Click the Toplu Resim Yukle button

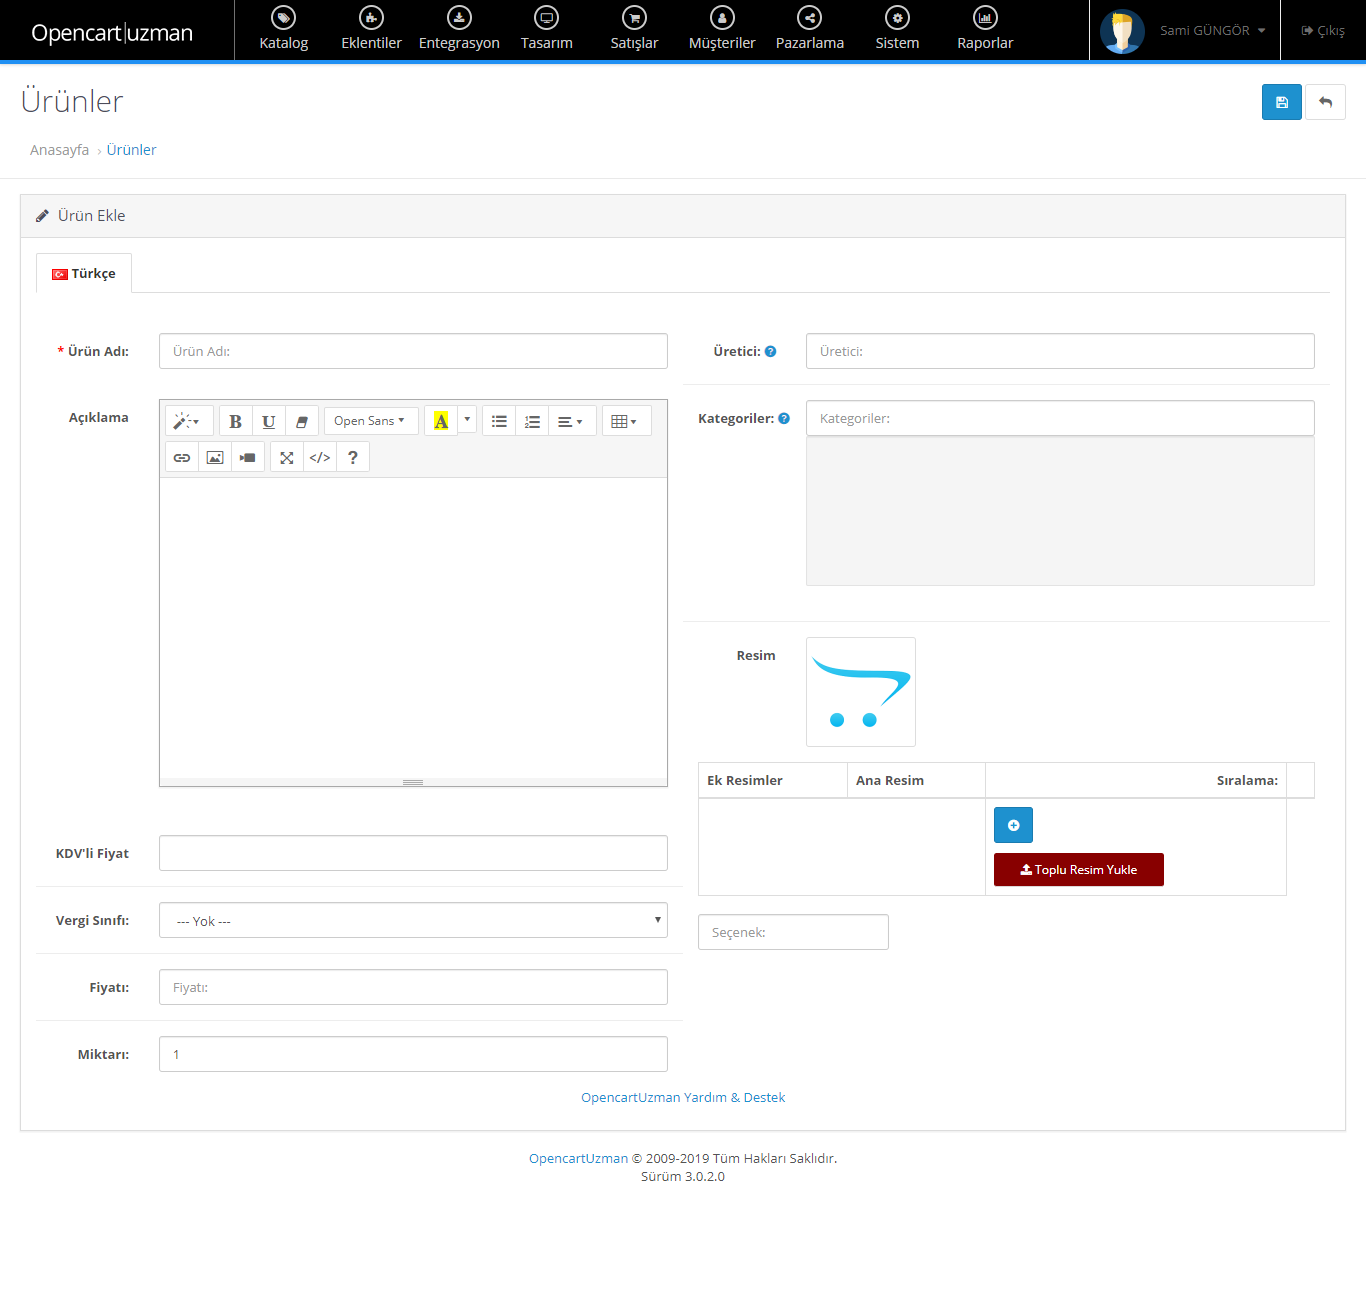point(1079,869)
